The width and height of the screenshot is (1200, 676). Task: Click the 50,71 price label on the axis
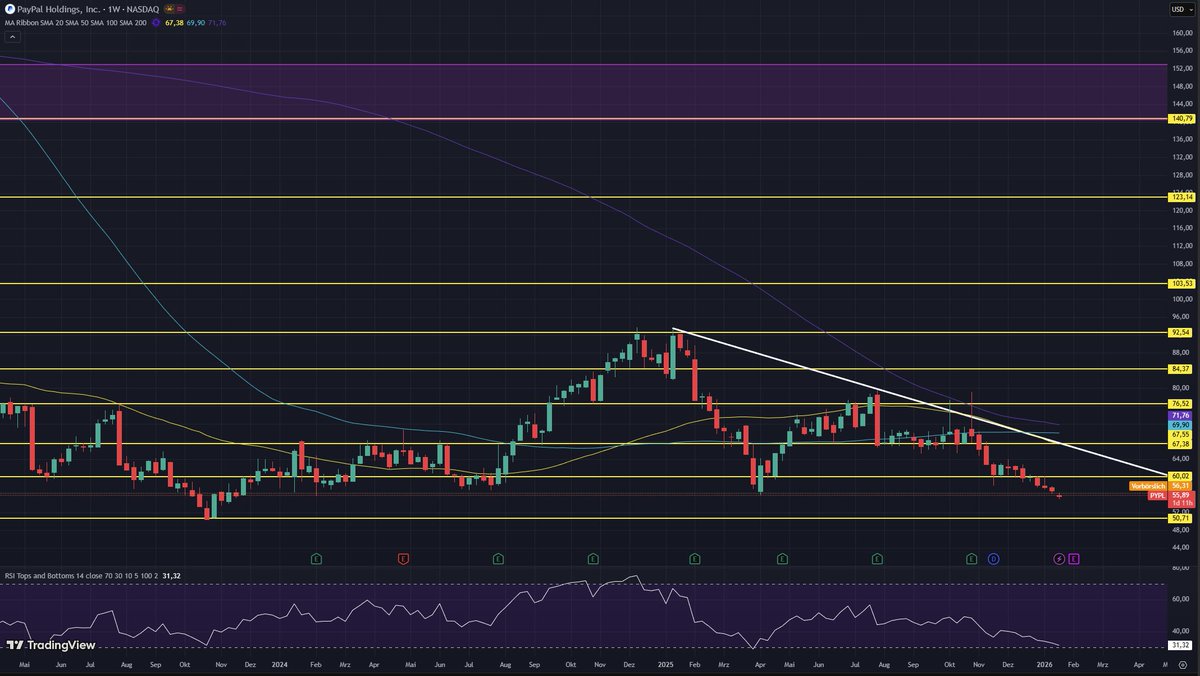pyautogui.click(x=1181, y=518)
